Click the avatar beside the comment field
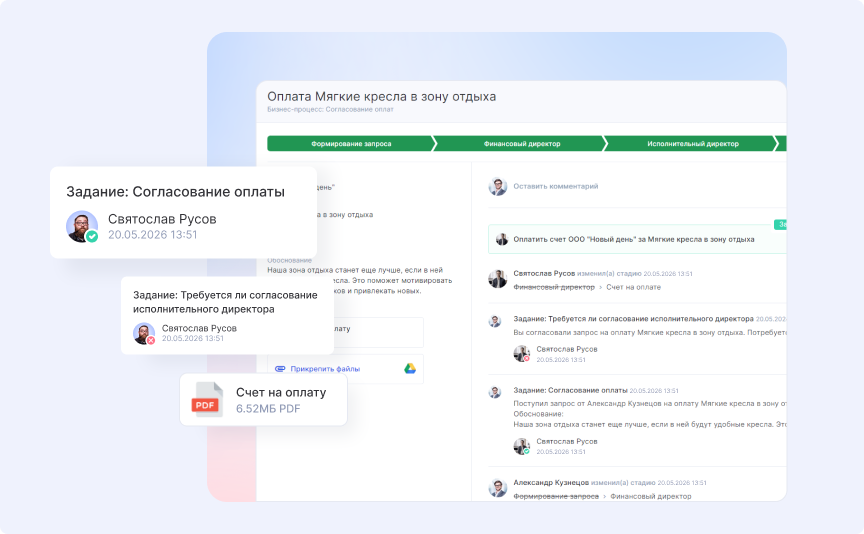864x534 pixels. 497,186
